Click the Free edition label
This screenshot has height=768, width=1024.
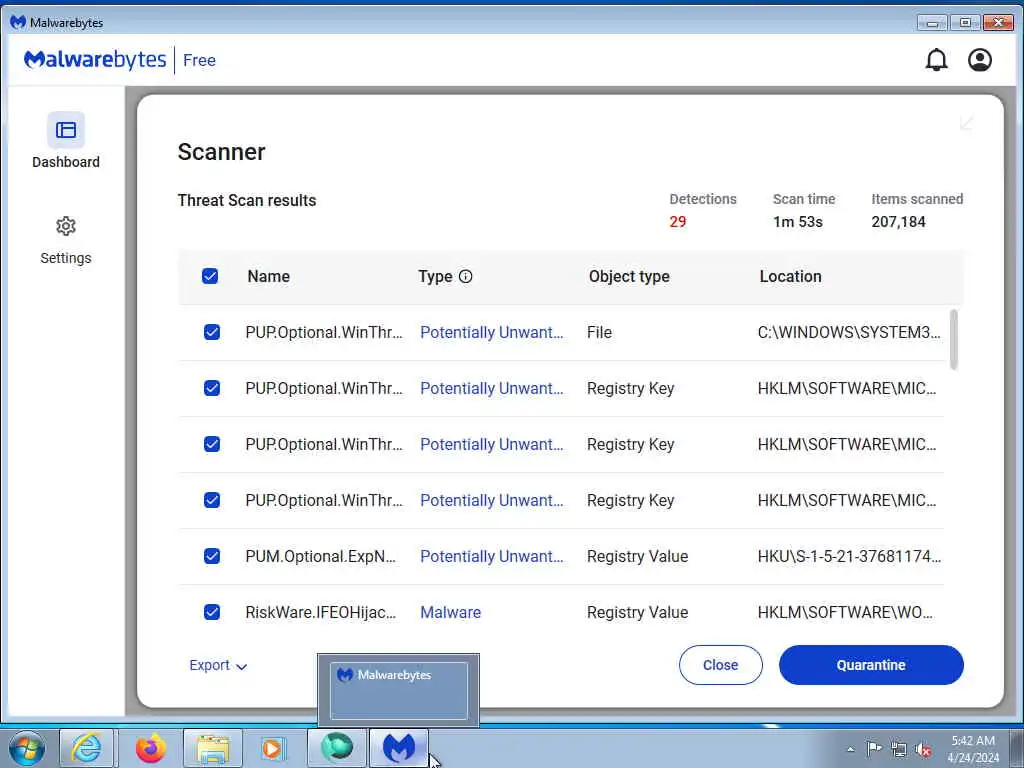point(199,61)
